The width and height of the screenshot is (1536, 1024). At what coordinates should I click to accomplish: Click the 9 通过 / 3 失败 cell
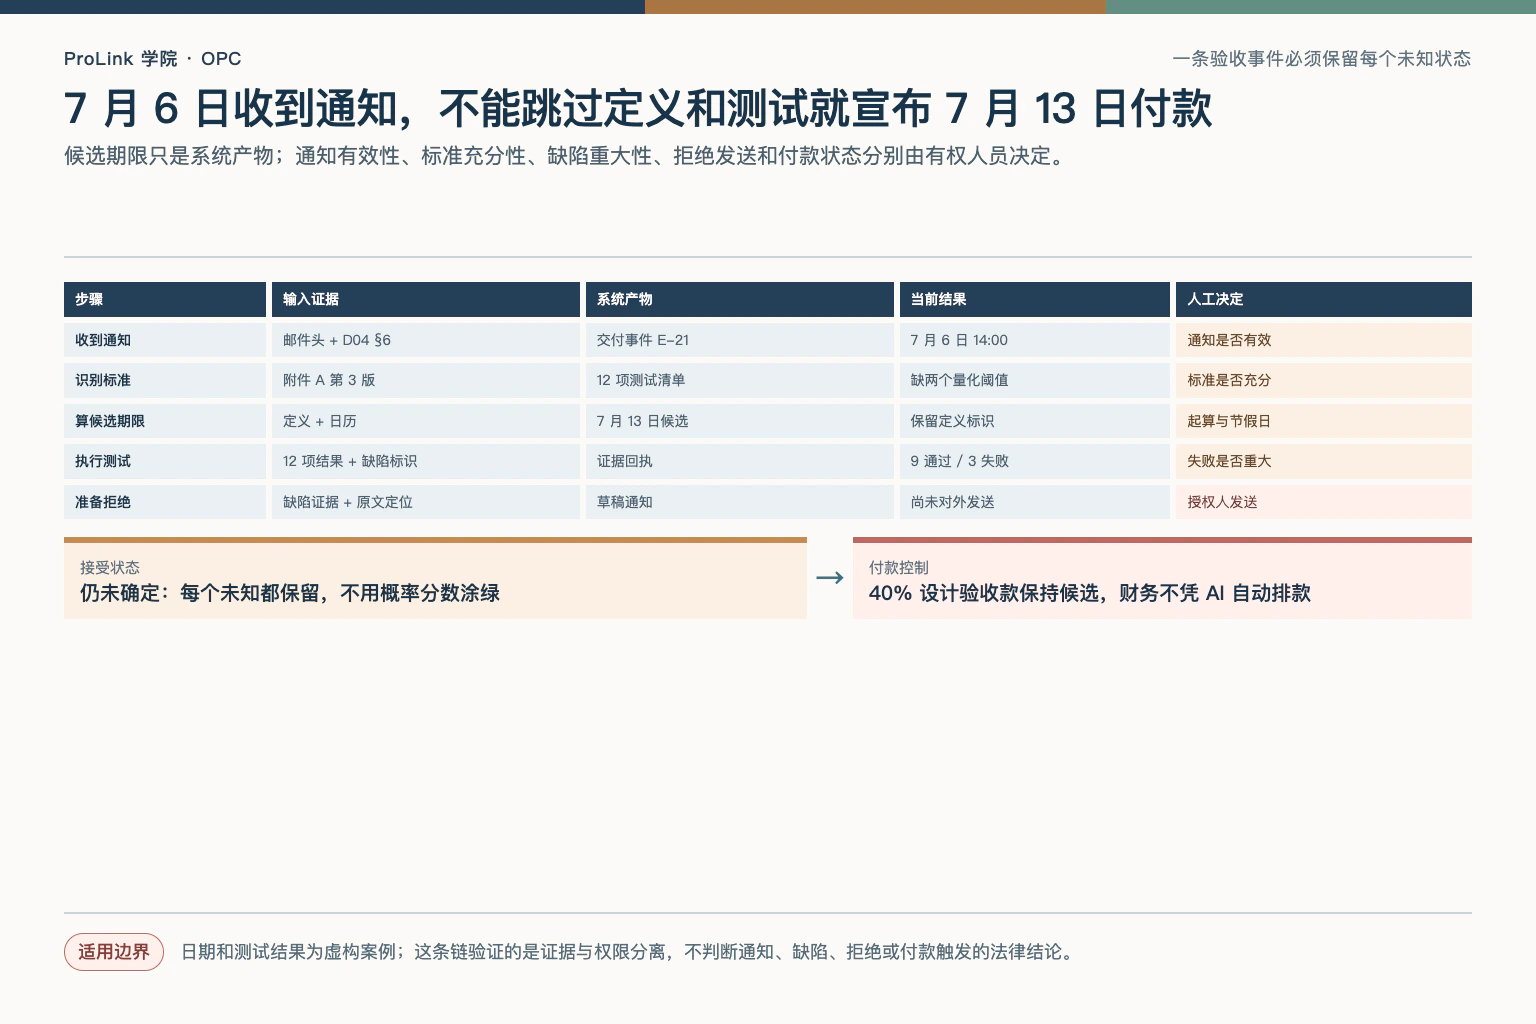click(1035, 461)
